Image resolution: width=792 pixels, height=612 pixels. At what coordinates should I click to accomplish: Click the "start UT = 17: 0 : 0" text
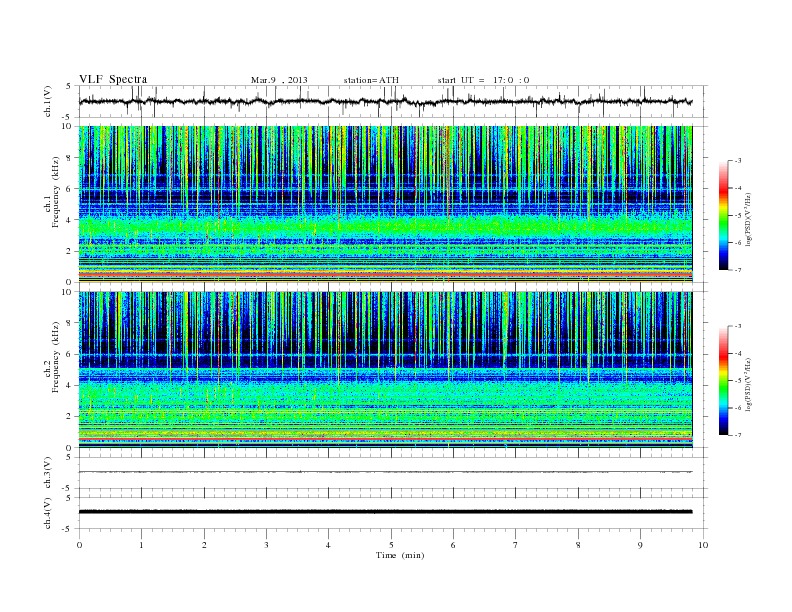(483, 80)
